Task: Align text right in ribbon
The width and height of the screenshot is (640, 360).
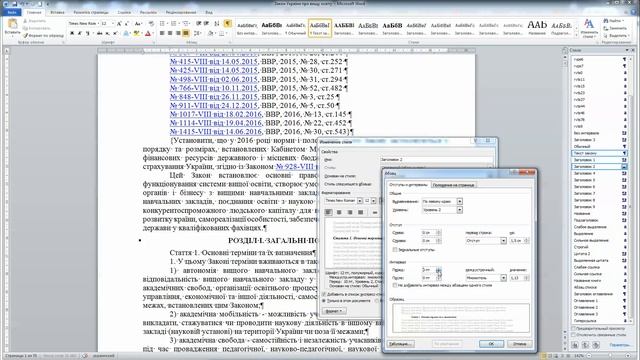Action: coord(178,33)
